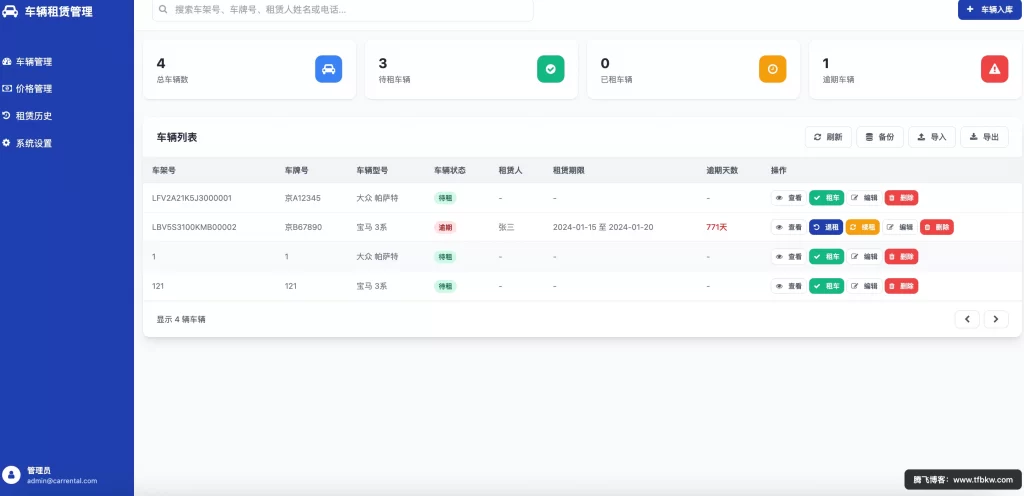Click the 租赁期限 column header
Screen dimensions: 1024x496
(568, 170)
